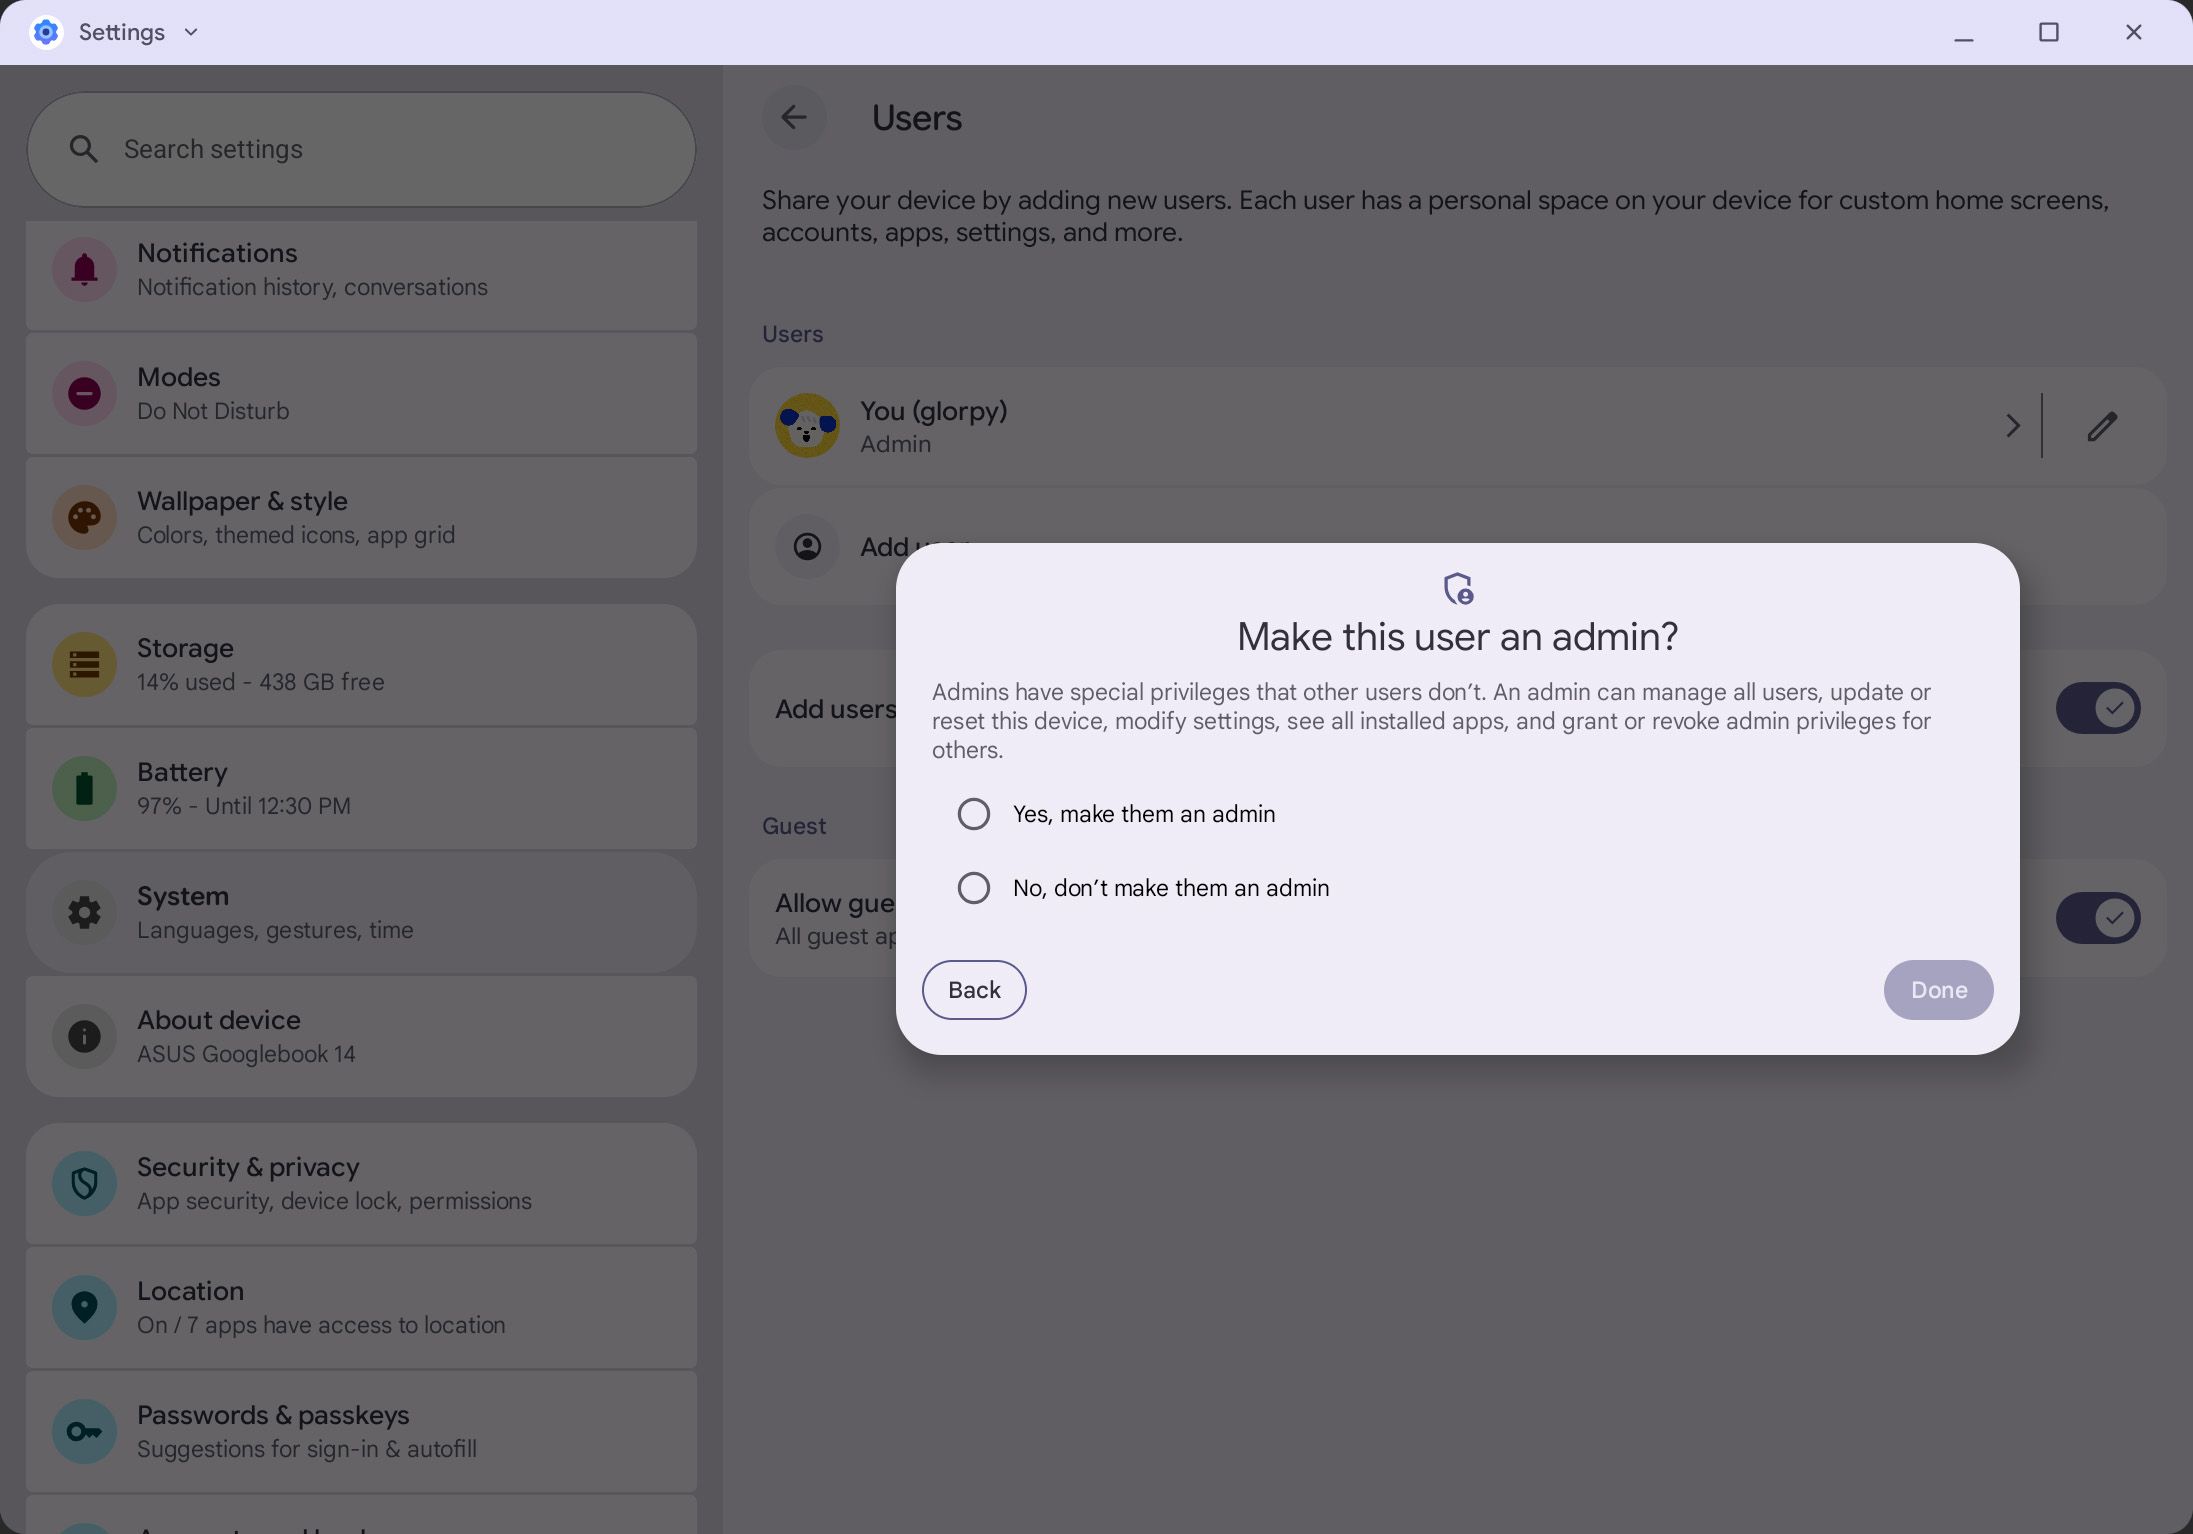This screenshot has height=1534, width=2193.
Task: Open Modes Do Not Disturb icon
Action: click(84, 393)
